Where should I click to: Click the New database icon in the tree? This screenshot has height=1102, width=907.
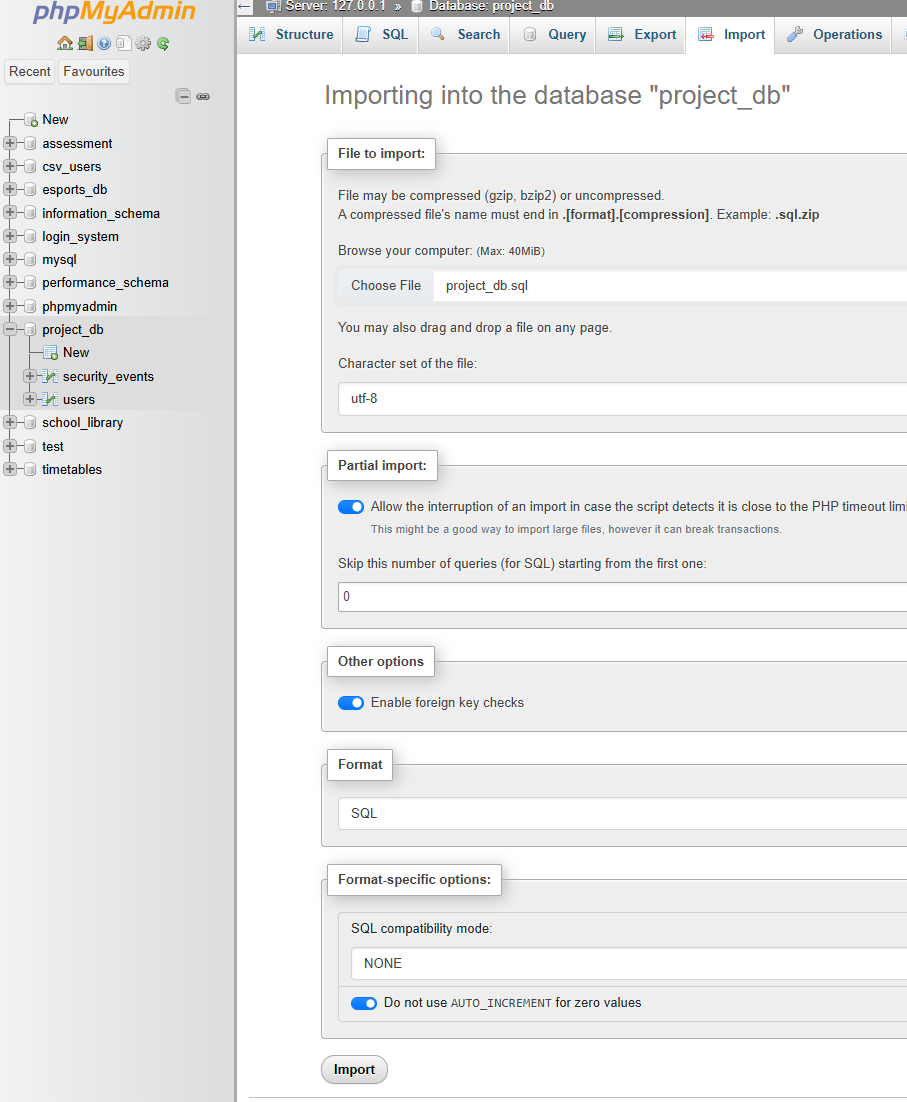coord(30,119)
